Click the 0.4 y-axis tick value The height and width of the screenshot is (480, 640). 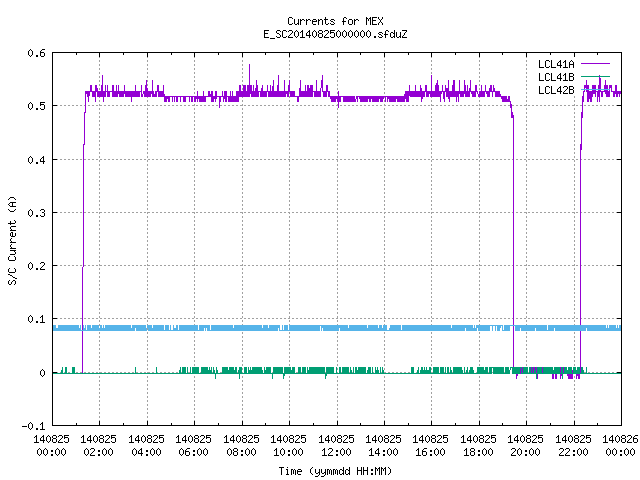pos(36,160)
